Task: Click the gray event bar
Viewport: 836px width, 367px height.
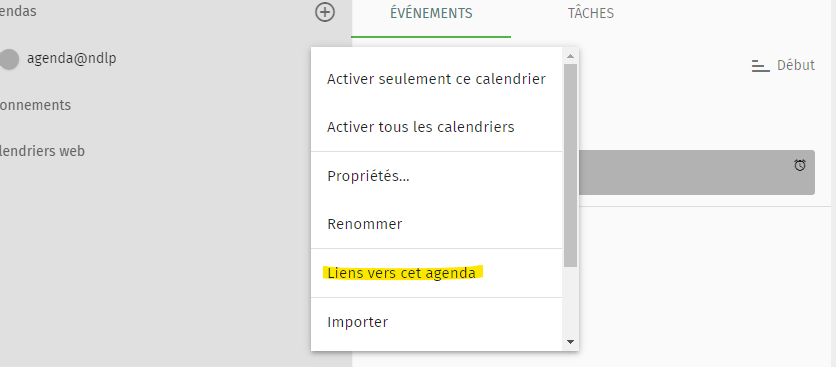Action: [x=696, y=172]
